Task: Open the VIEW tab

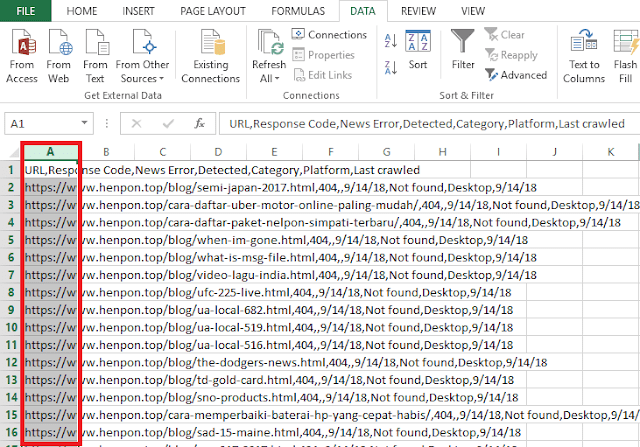Action: click(x=473, y=11)
